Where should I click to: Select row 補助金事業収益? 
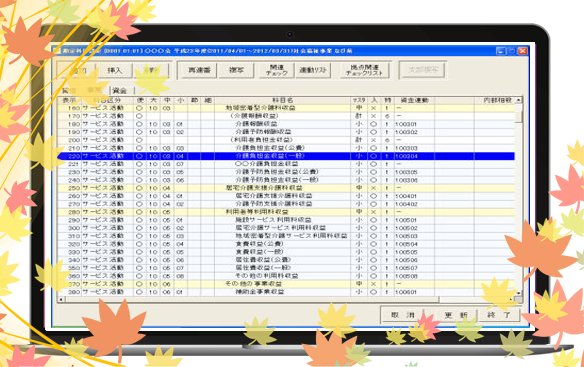[x=286, y=292]
